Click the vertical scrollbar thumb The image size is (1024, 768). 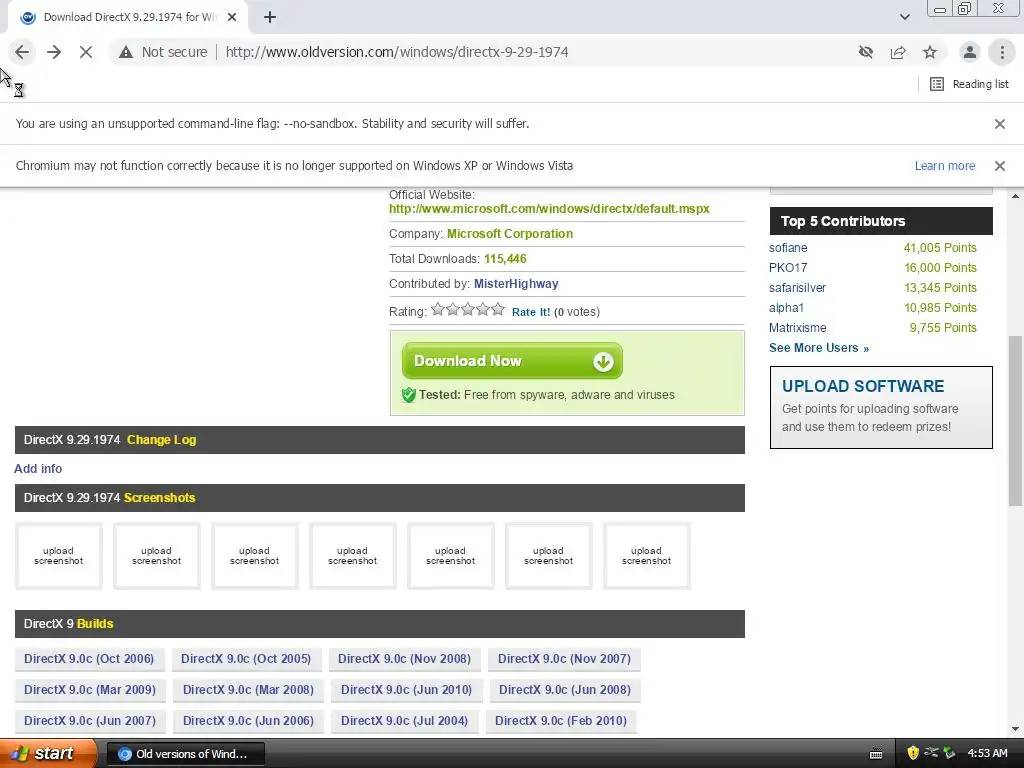(x=1016, y=421)
